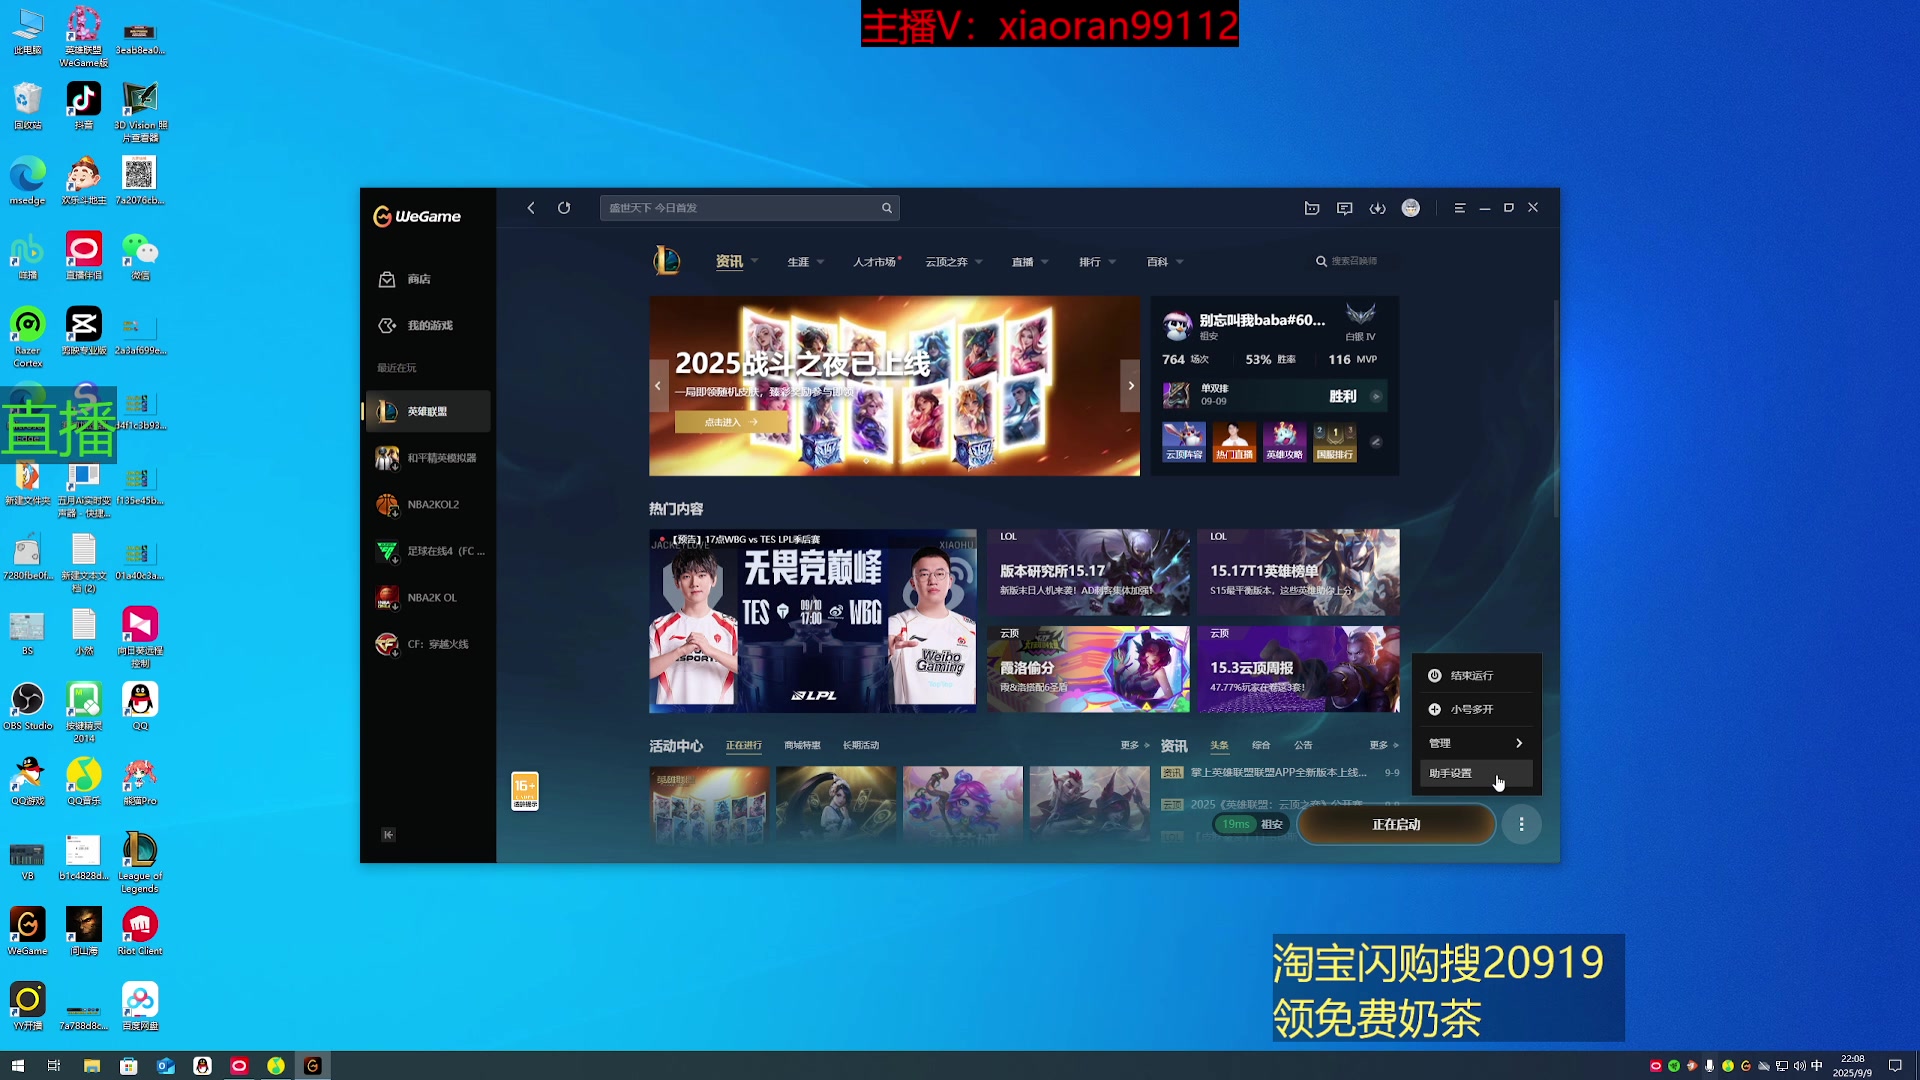Click the top WeGame search input box

749,208
